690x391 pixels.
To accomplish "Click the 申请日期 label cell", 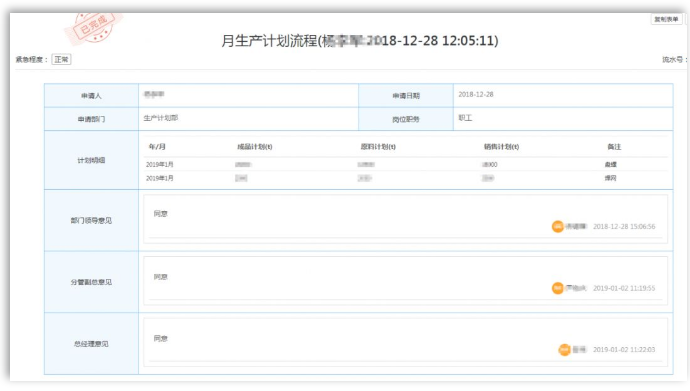I will pos(406,95).
